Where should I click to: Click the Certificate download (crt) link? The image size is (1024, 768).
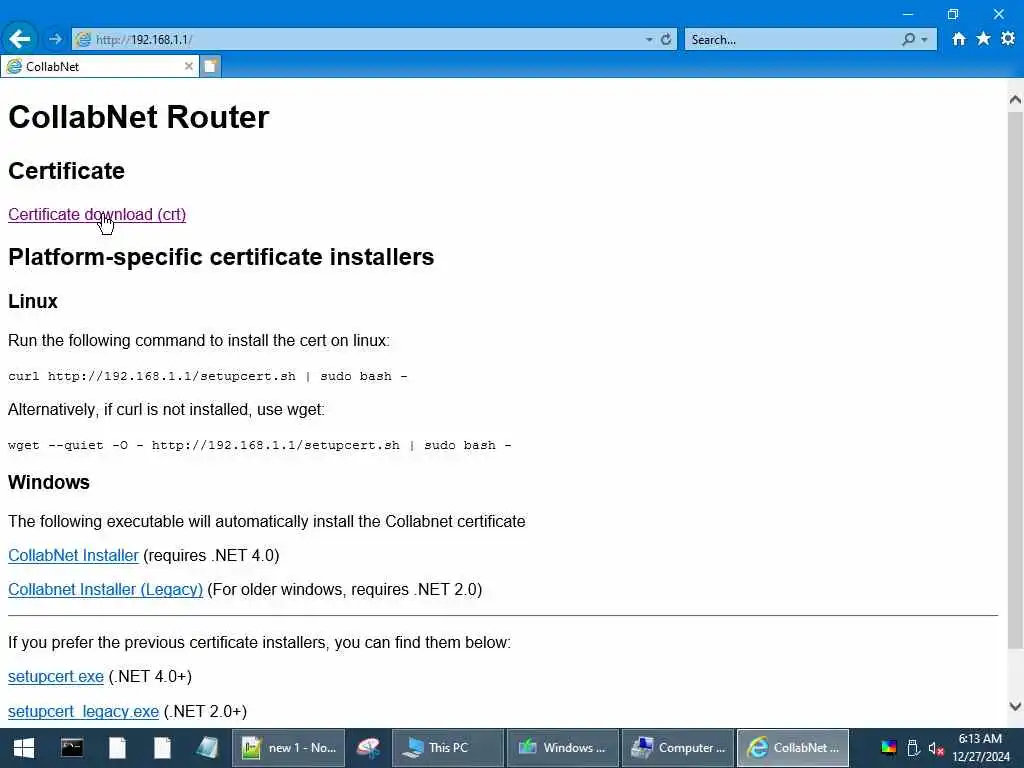point(97,214)
